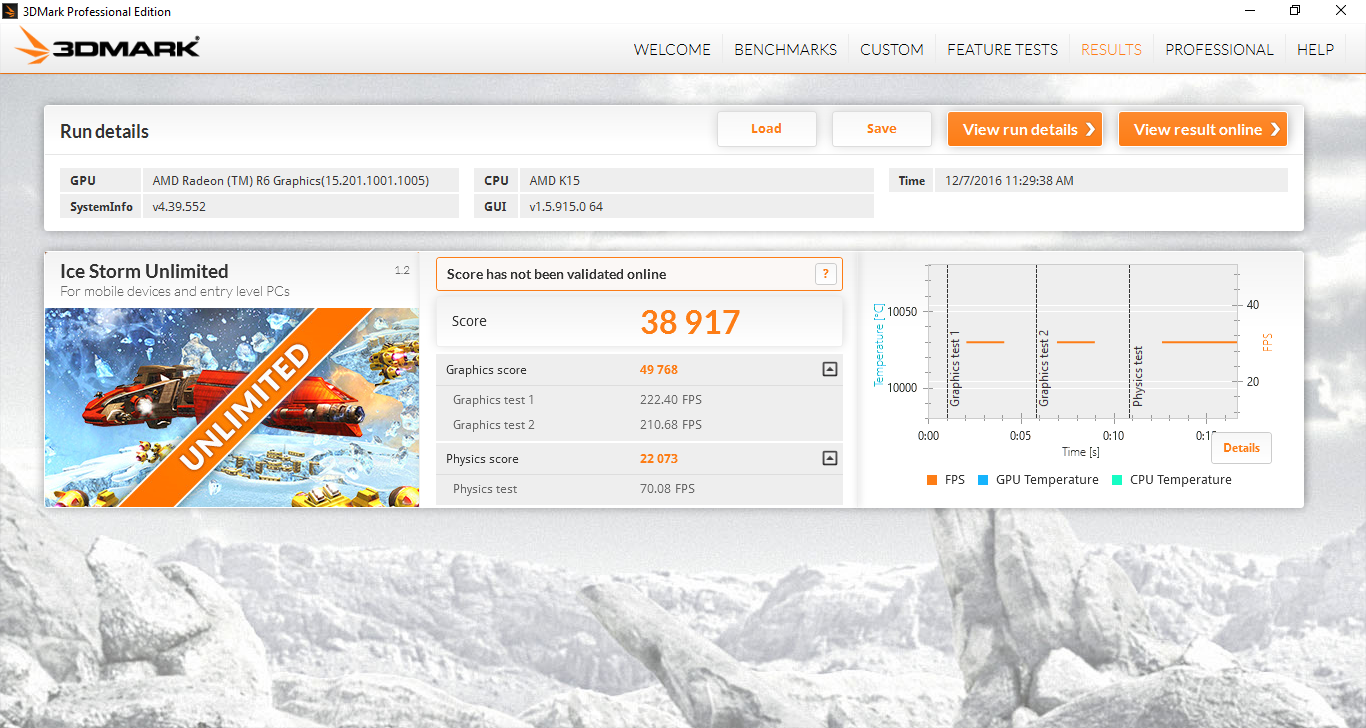Click the 3DMark title bar app icon
Viewport: 1366px width, 728px height.
click(x=11, y=11)
